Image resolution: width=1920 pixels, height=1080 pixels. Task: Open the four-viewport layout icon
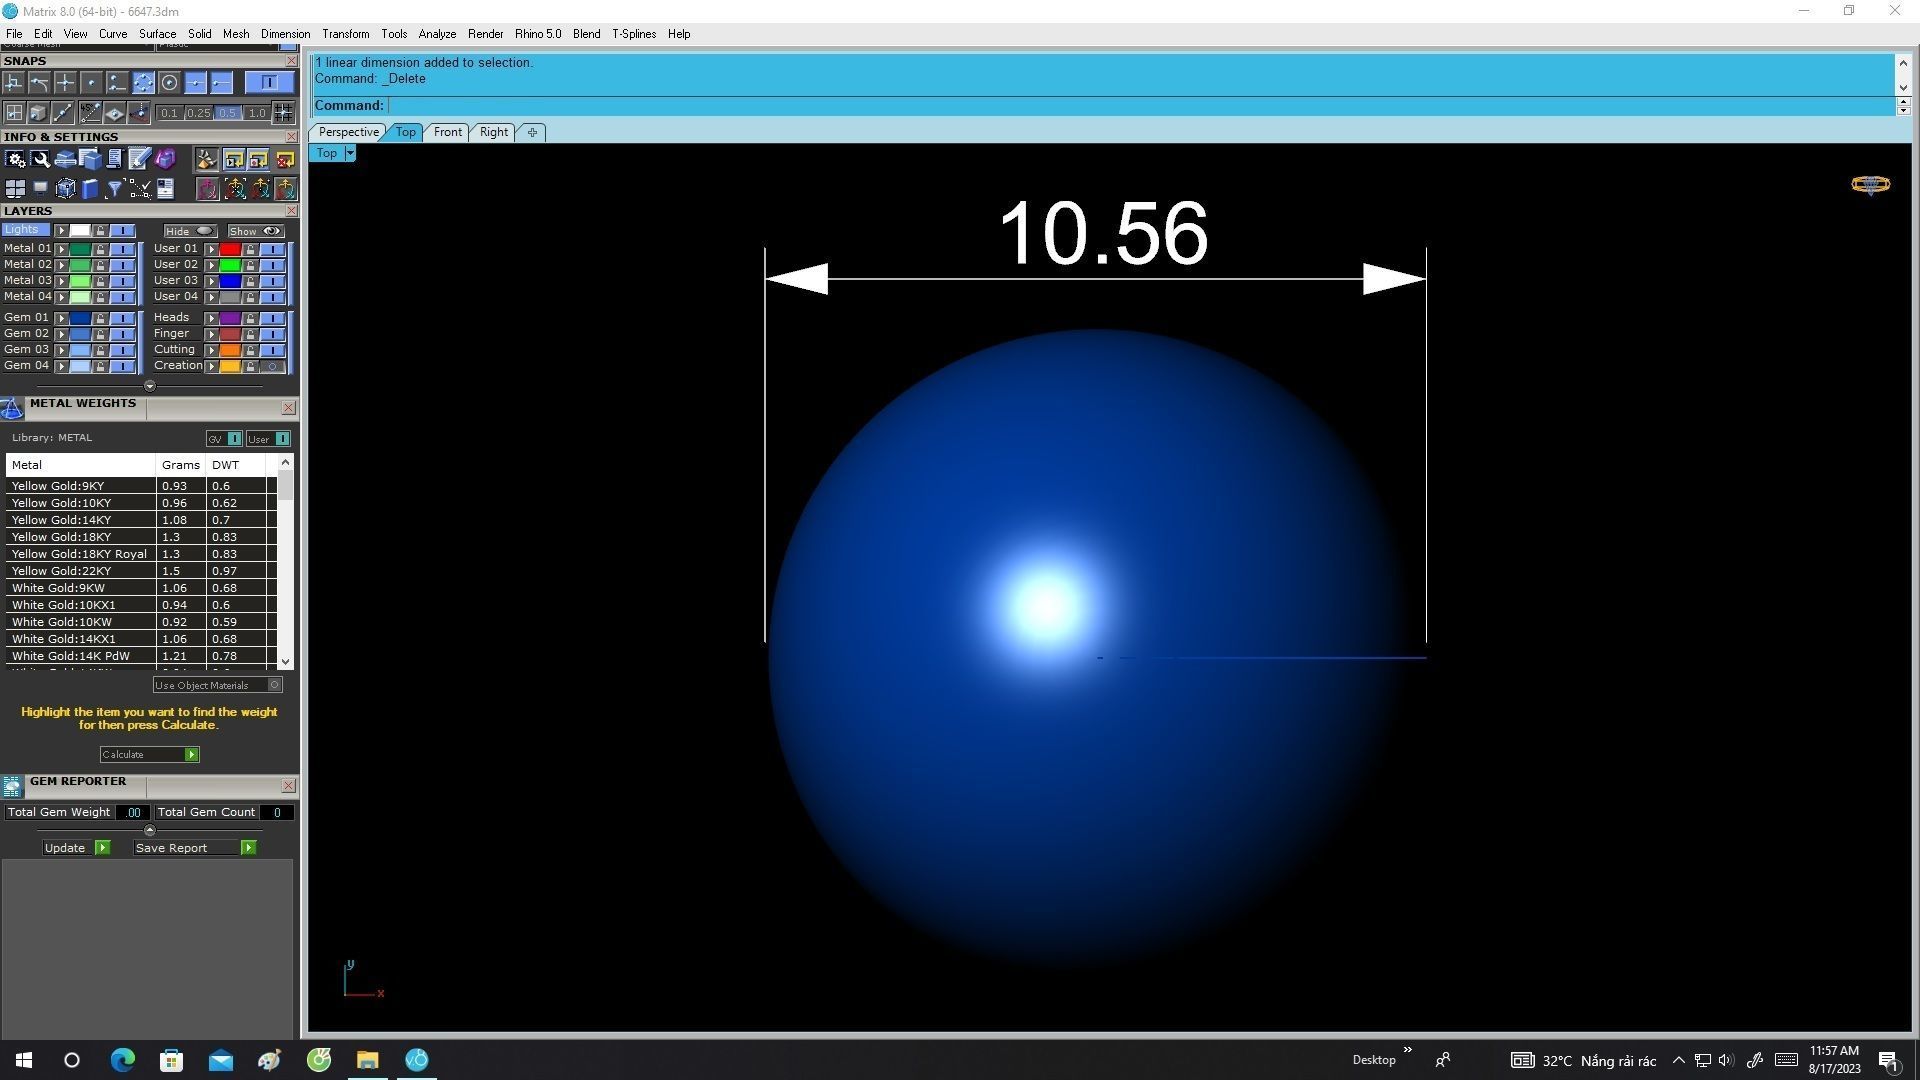click(15, 189)
